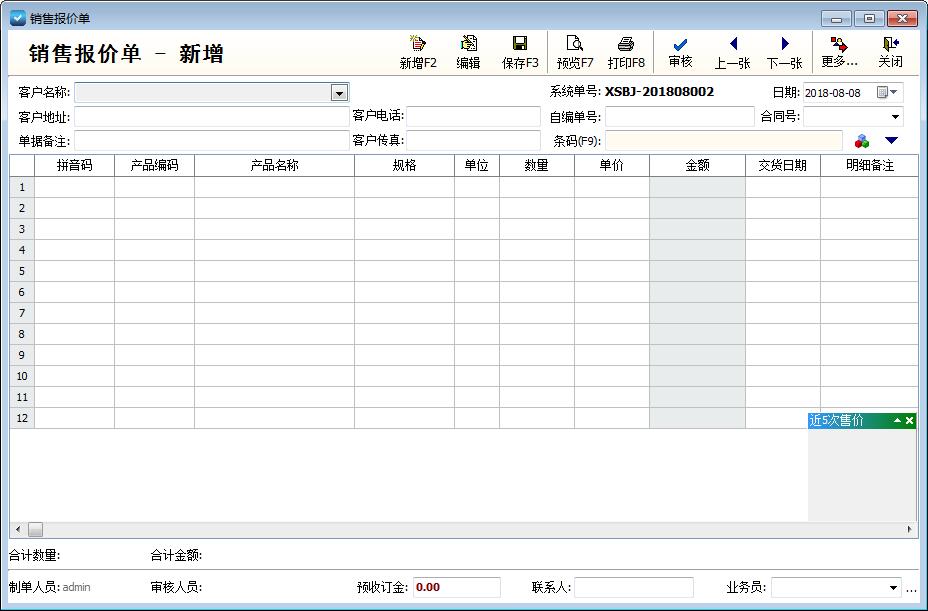Click the 规格 column header

click(405, 165)
